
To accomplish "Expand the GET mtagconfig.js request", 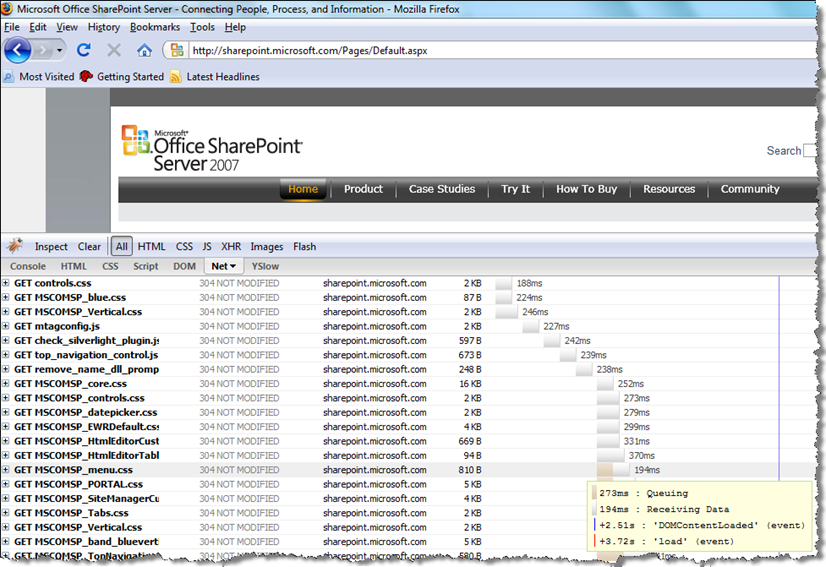I will [6, 326].
